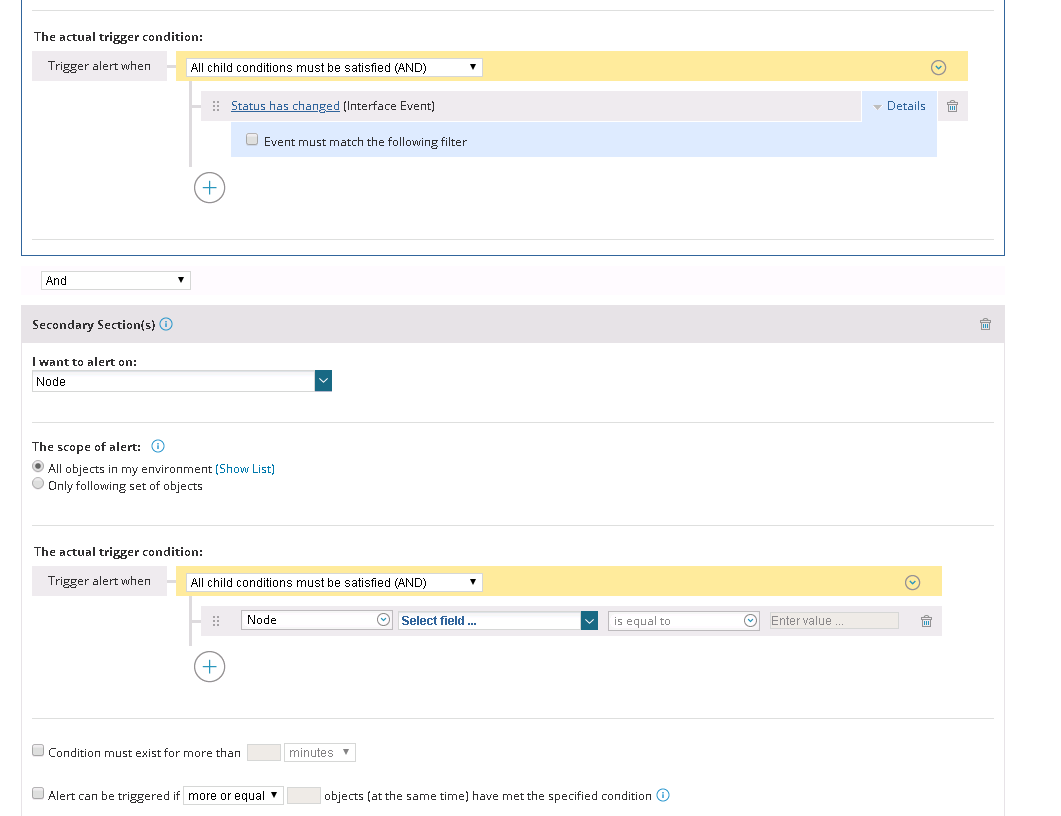Viewport: 1061px width, 816px height.
Task: Delete the Node field condition row
Action: click(x=926, y=621)
